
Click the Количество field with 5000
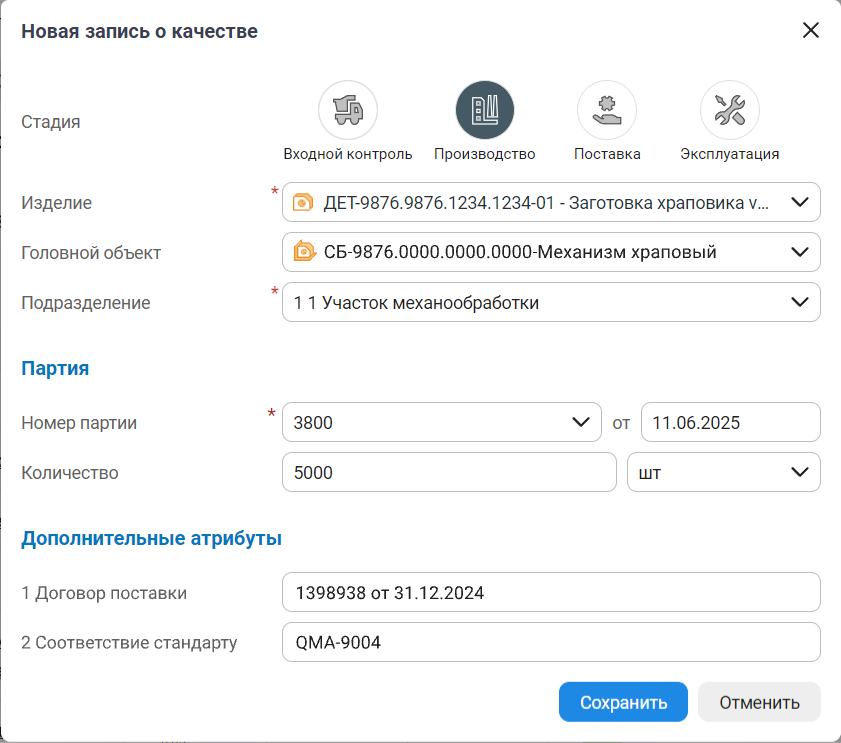[449, 472]
